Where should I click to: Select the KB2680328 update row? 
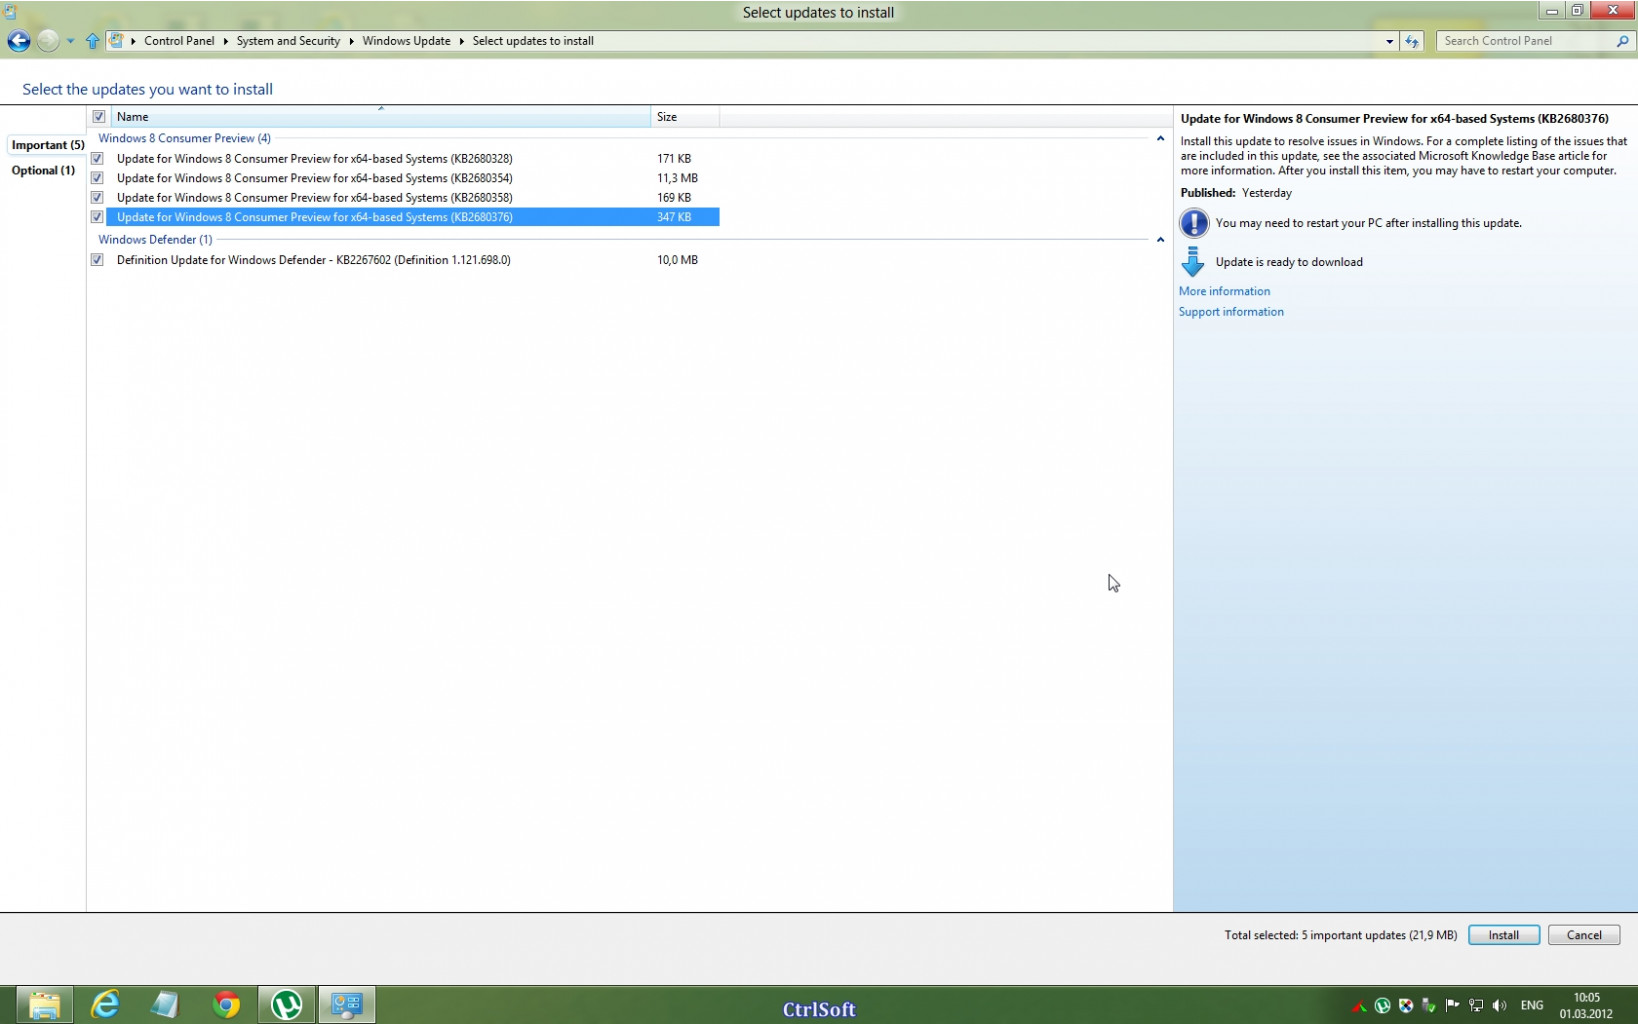pos(412,158)
